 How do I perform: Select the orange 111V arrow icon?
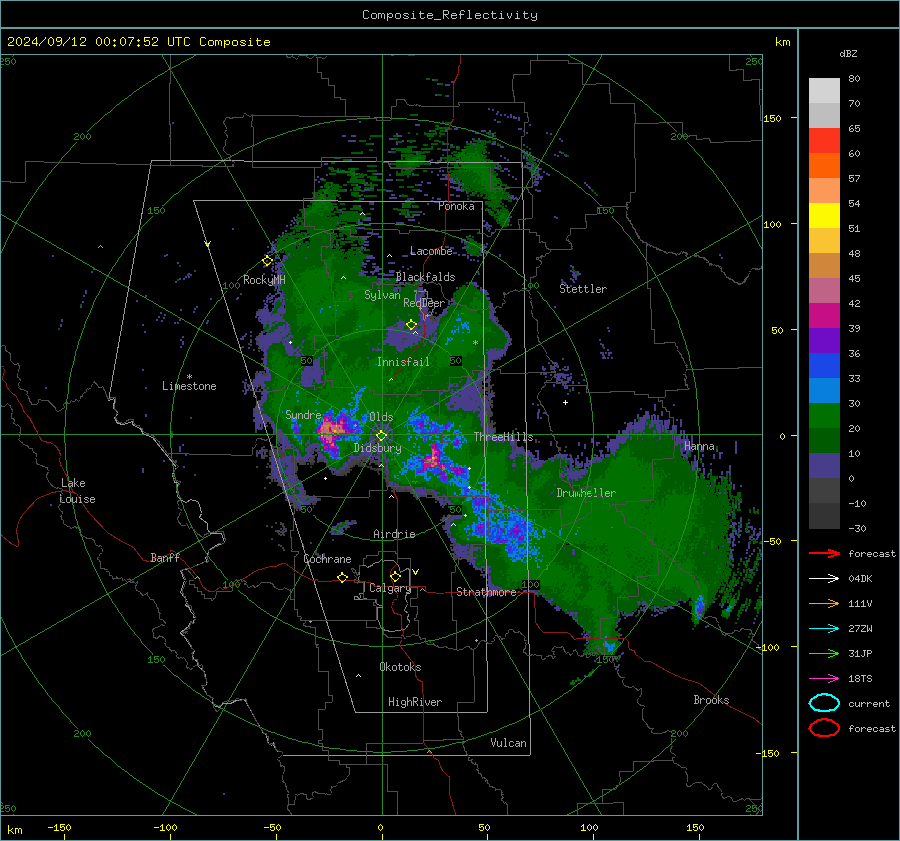coord(824,603)
